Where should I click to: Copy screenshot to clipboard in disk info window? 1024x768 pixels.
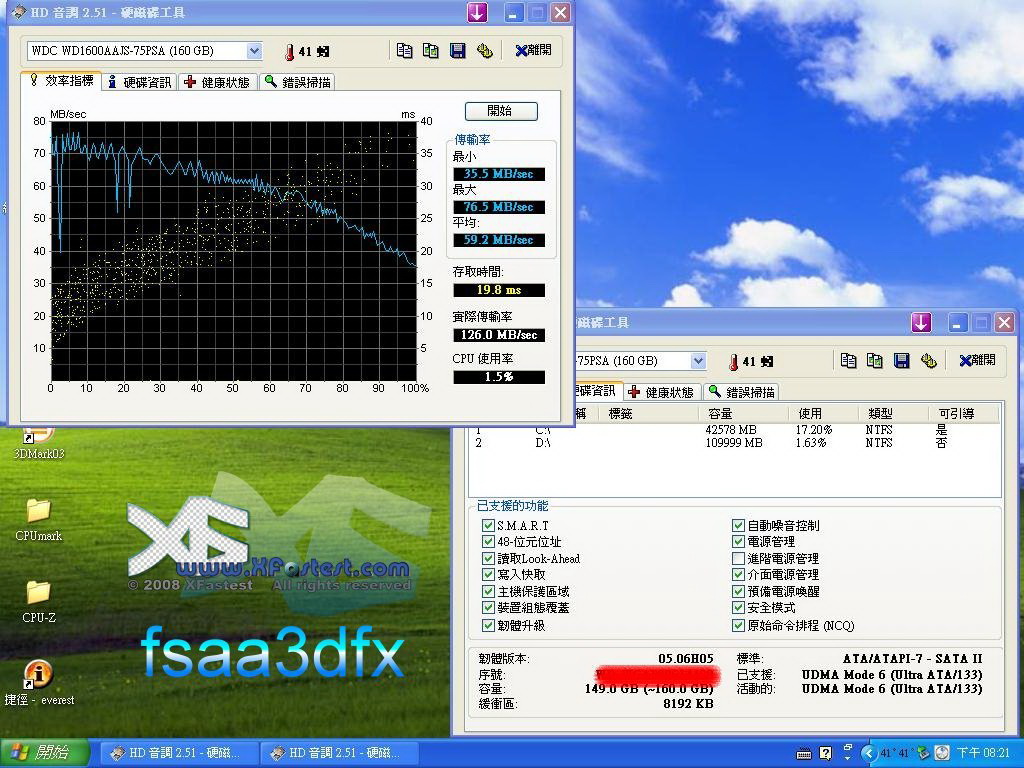pos(874,361)
